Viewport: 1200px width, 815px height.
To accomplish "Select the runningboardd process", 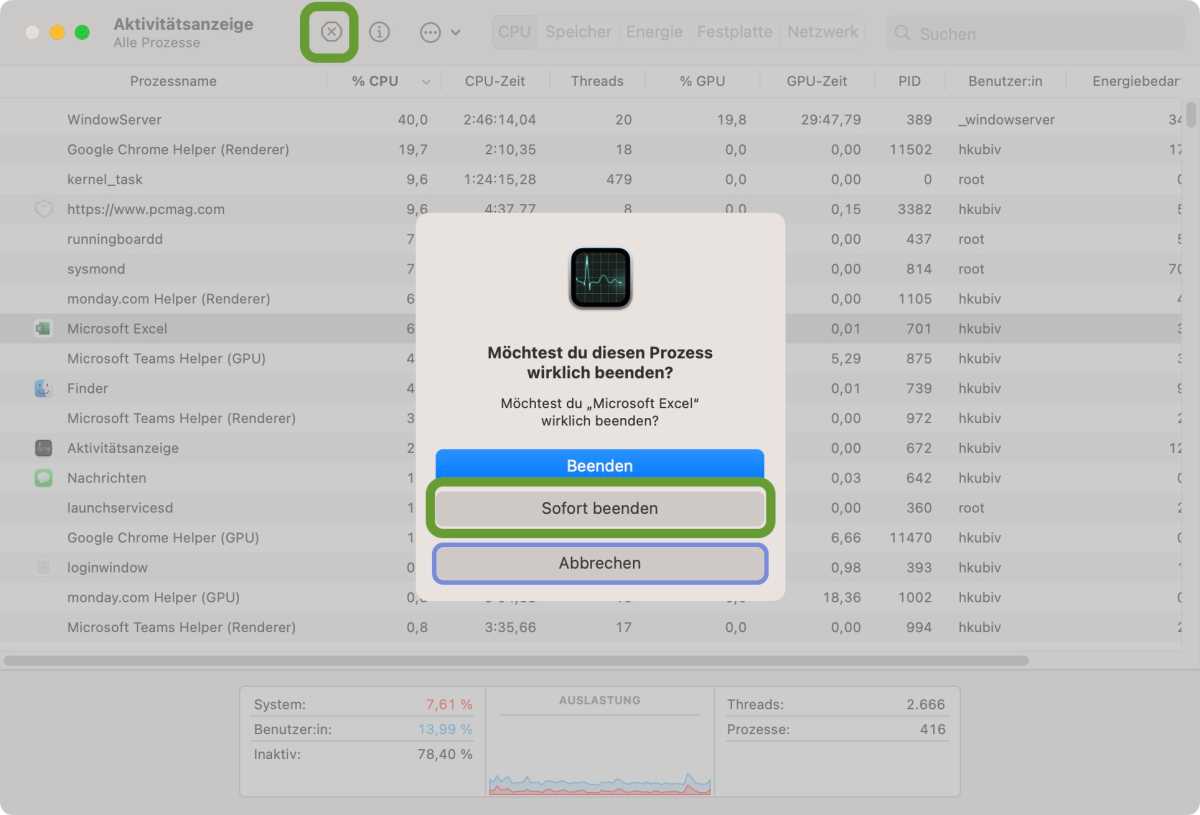I will (x=115, y=239).
